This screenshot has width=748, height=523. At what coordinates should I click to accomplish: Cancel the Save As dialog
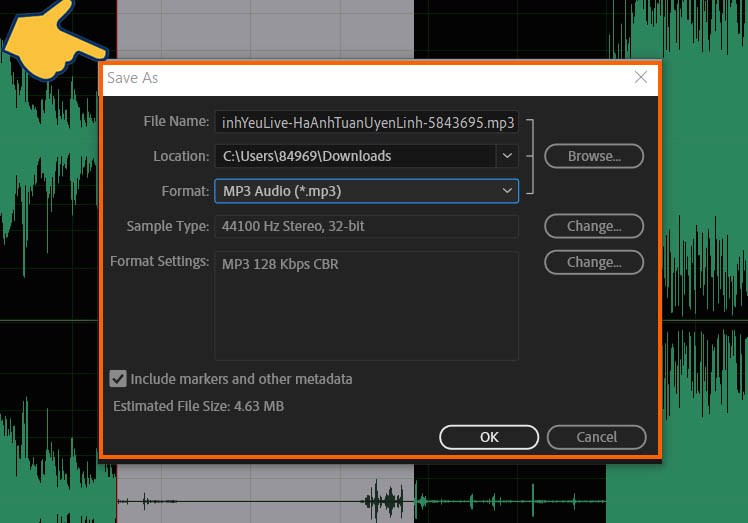pos(596,437)
